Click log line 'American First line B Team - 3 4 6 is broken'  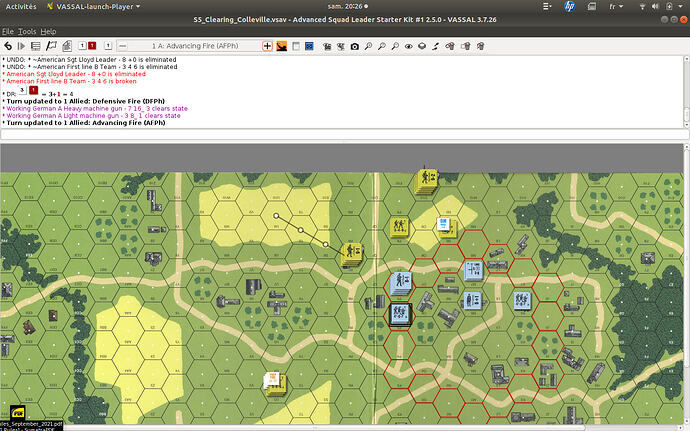[x=71, y=81]
